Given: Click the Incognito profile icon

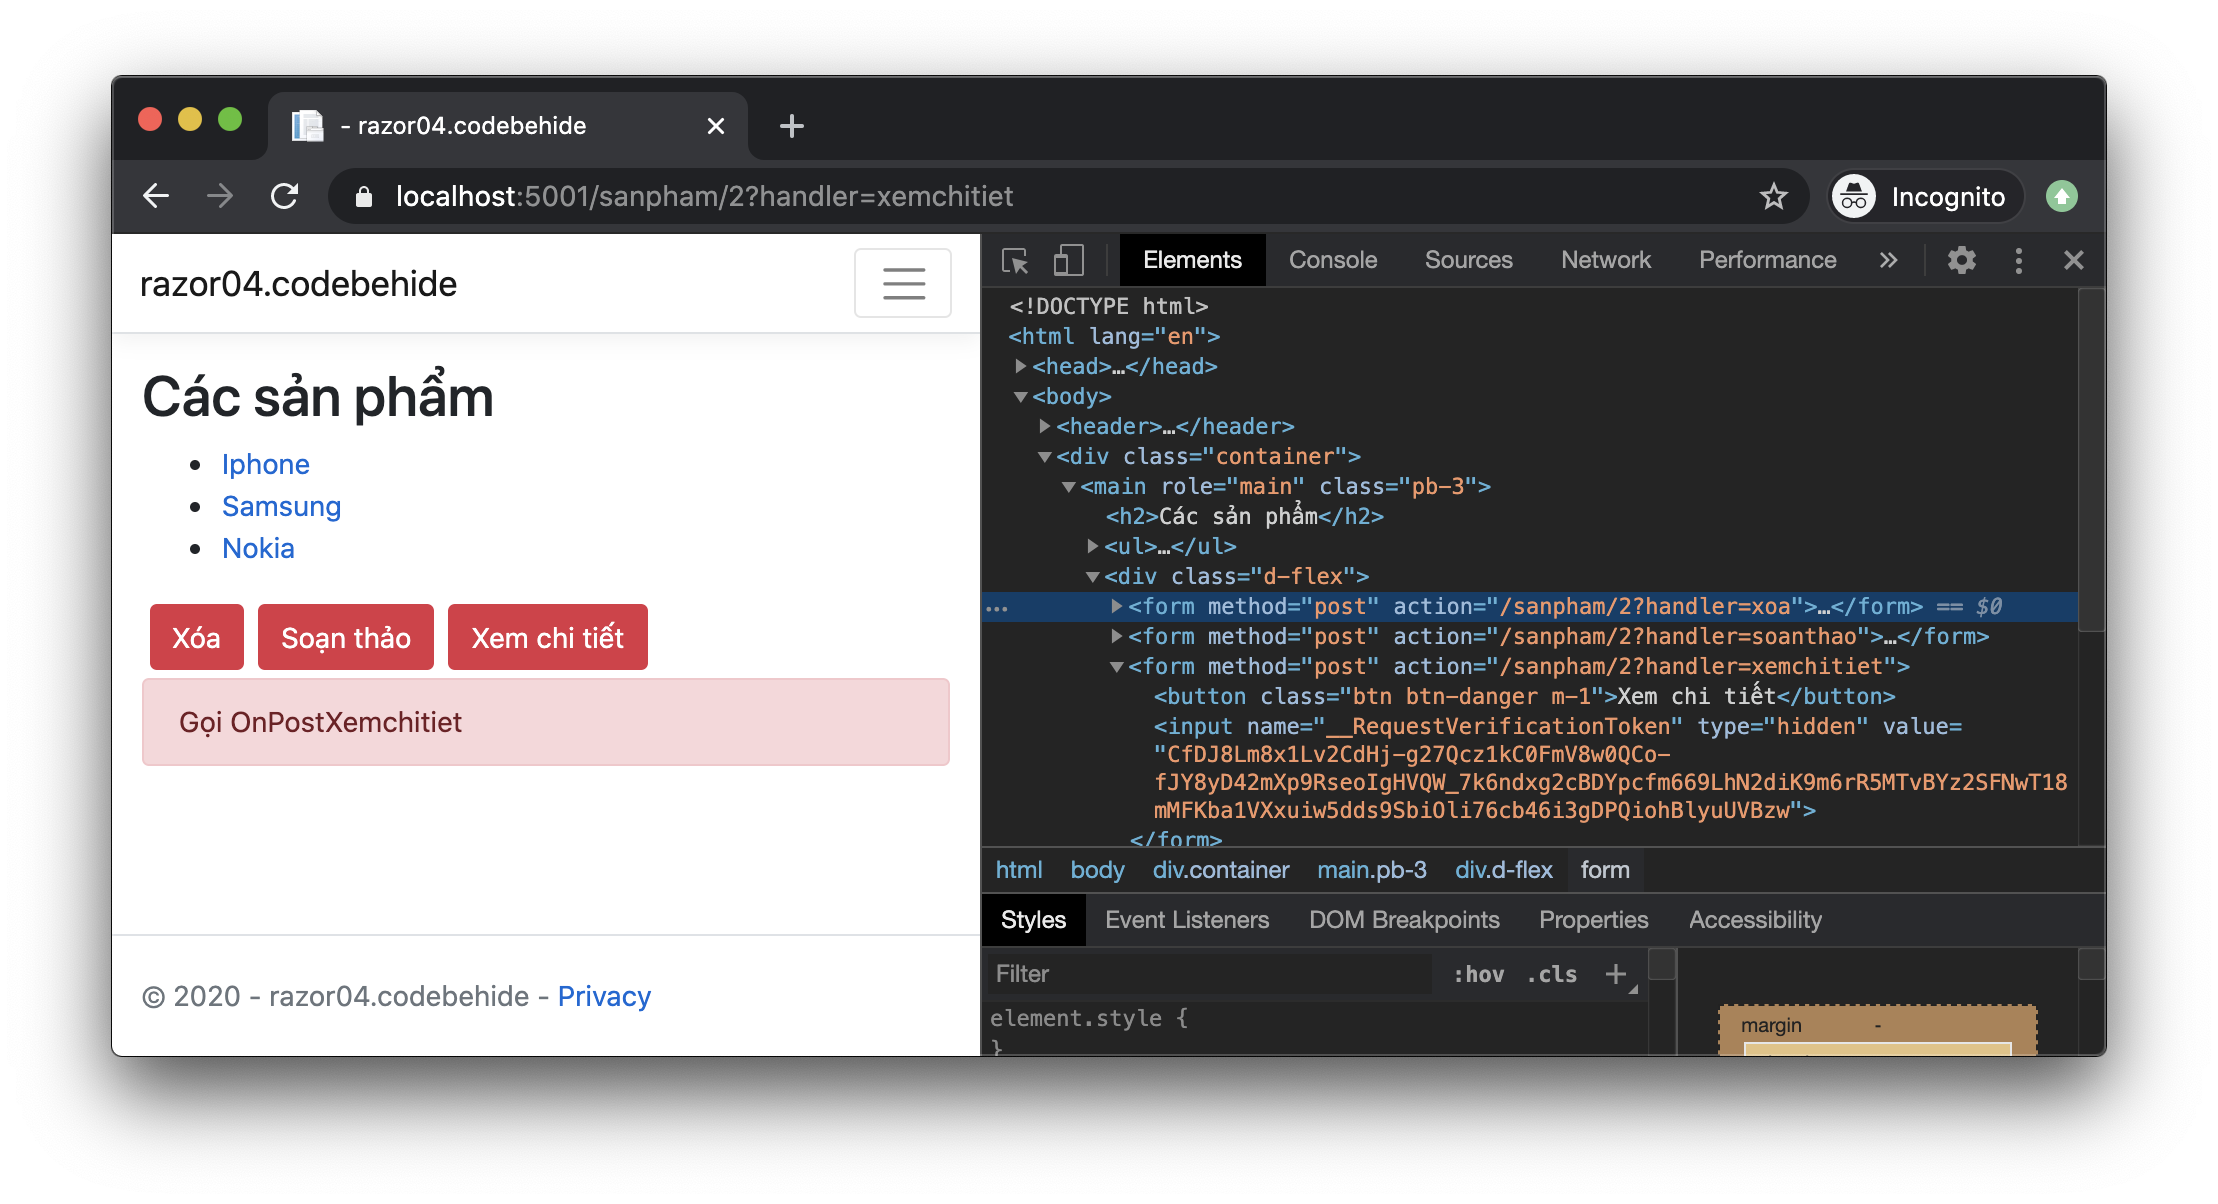Looking at the screenshot, I should click(x=1854, y=196).
